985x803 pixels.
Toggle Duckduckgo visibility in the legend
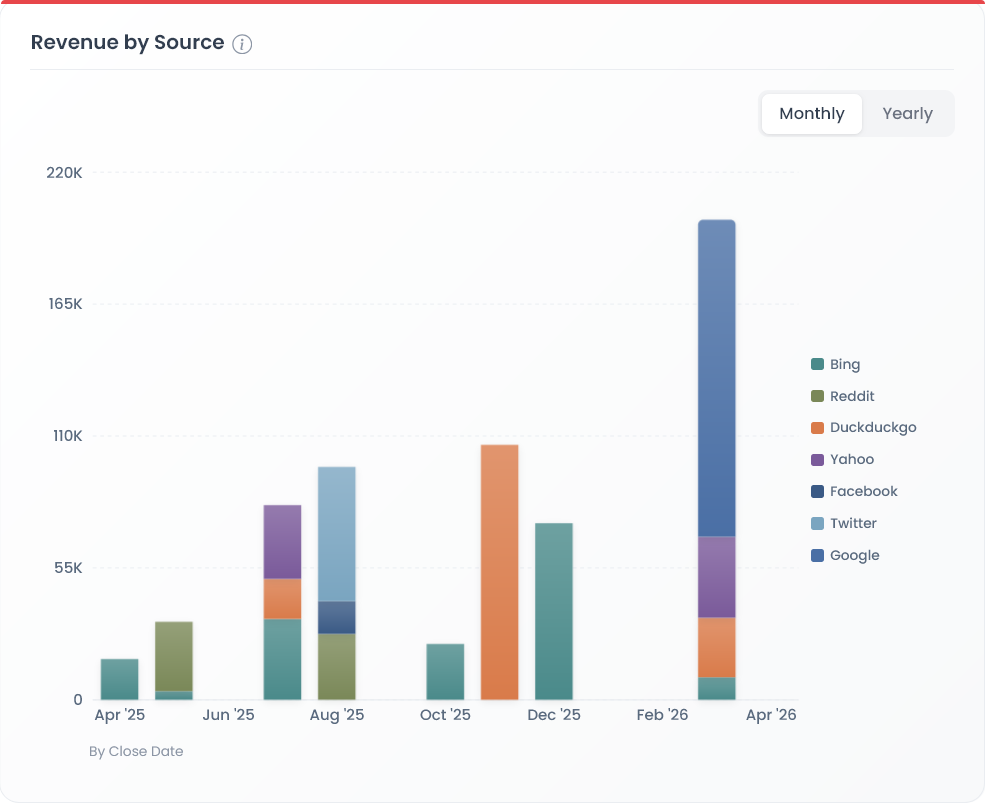point(864,427)
